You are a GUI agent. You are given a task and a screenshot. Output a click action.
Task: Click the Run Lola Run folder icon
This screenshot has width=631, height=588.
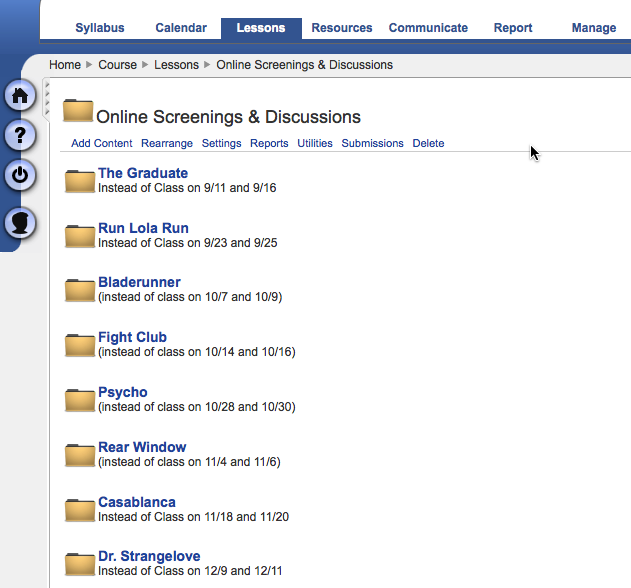(x=80, y=236)
